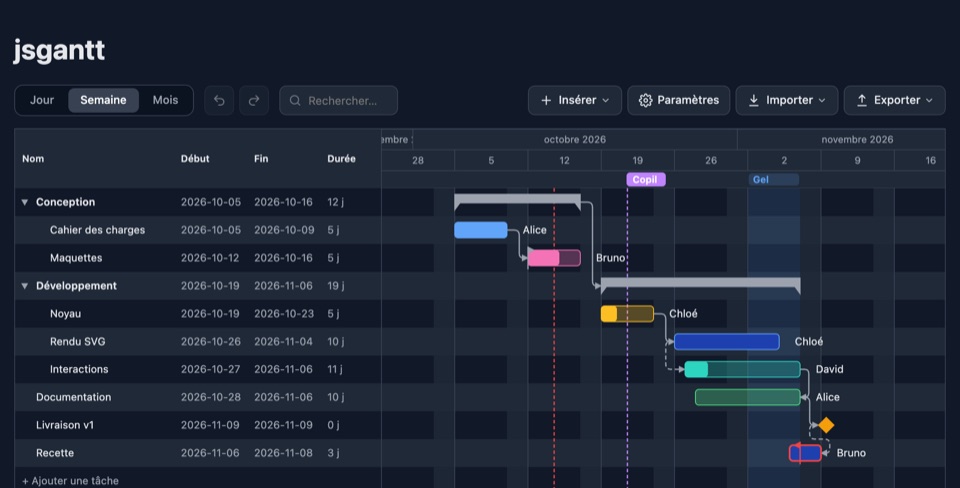
Task: Click the magnifier icon in search box
Action: [x=295, y=100]
